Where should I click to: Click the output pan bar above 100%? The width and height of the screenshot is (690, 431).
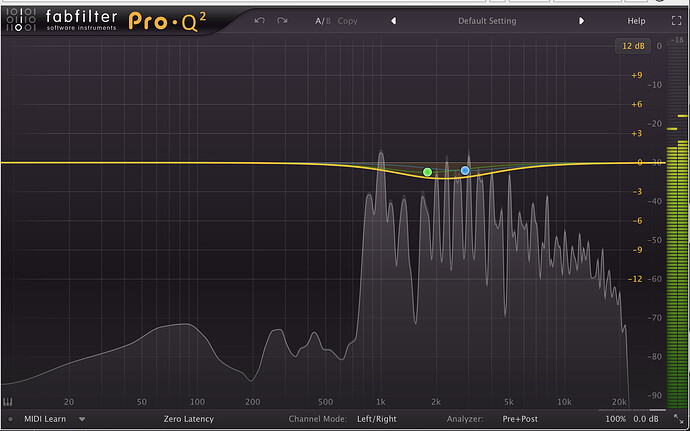pyautogui.click(x=632, y=410)
